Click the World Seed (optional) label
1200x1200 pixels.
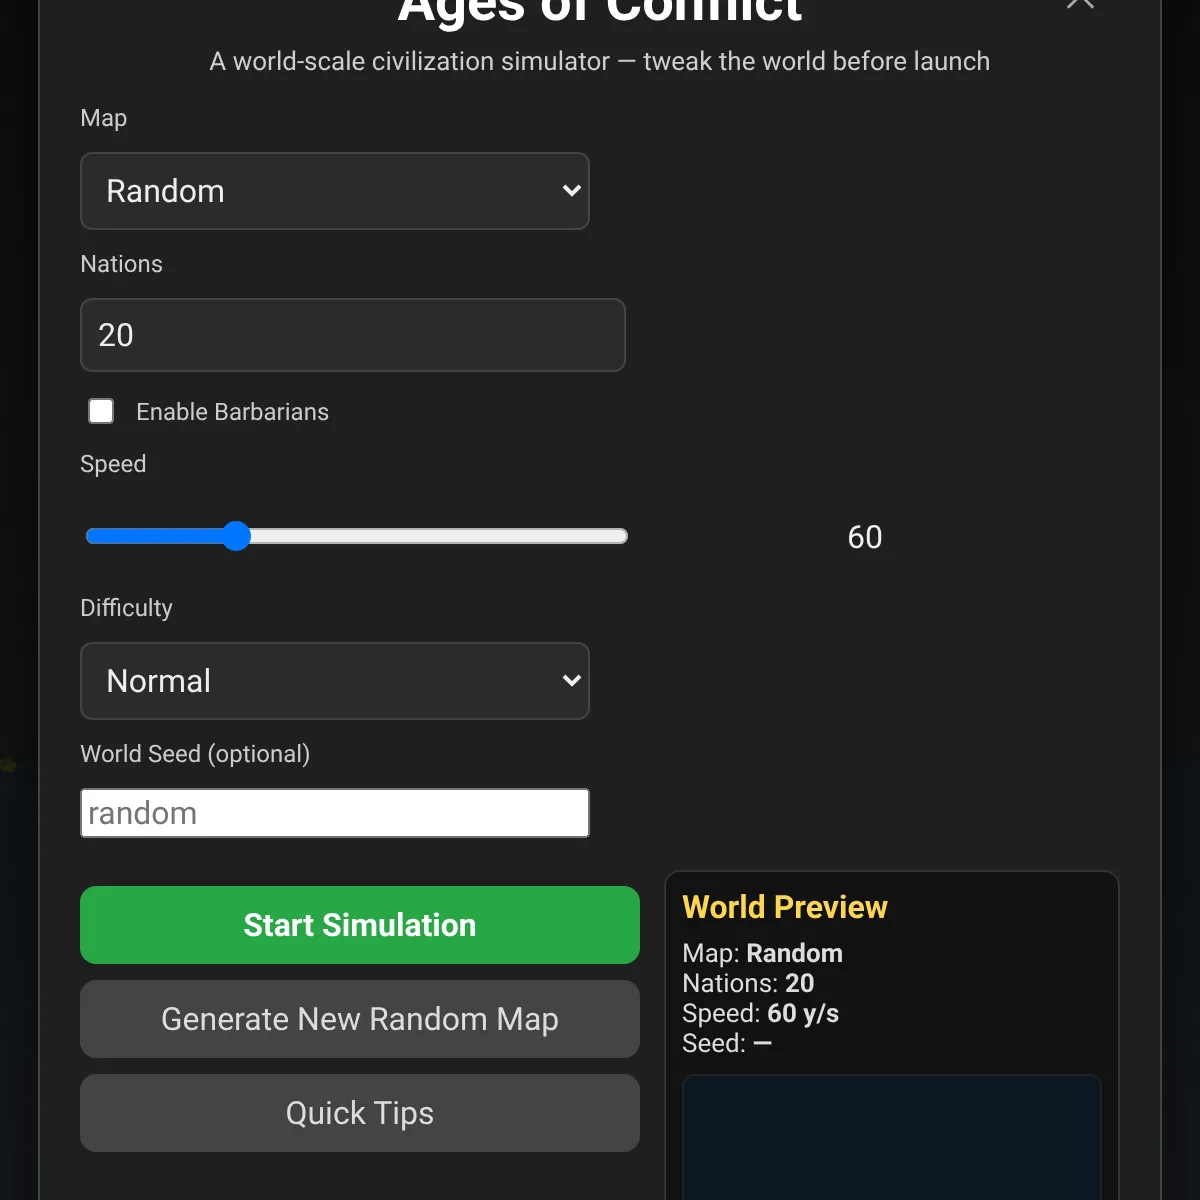195,754
